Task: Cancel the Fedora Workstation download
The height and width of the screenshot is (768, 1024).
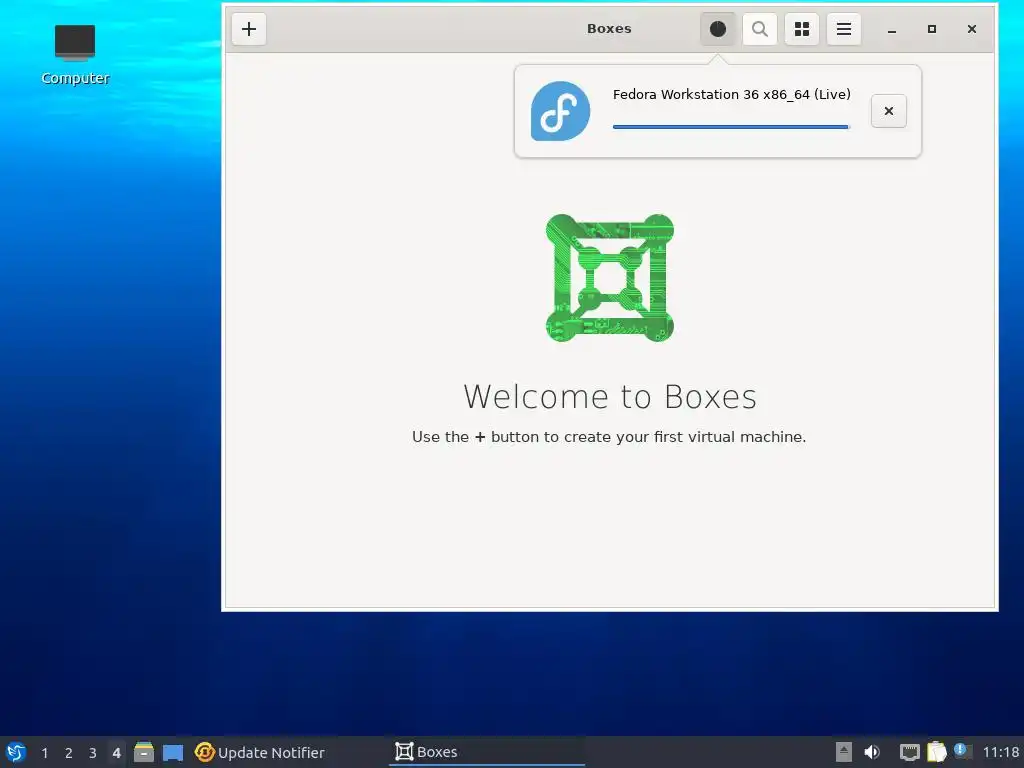Action: 889,111
